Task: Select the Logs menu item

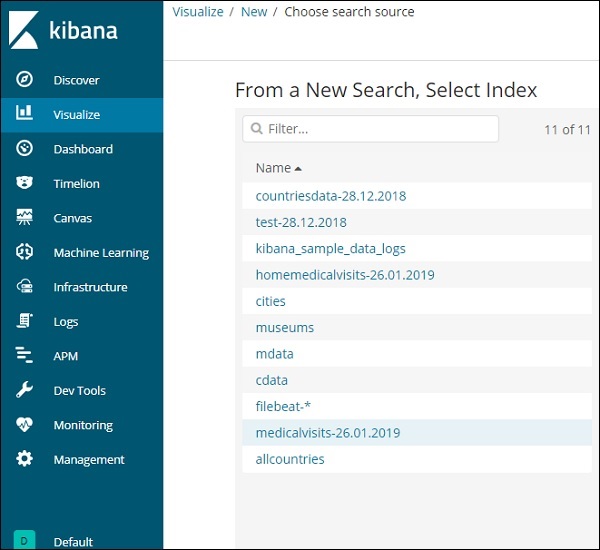Action: pos(66,322)
